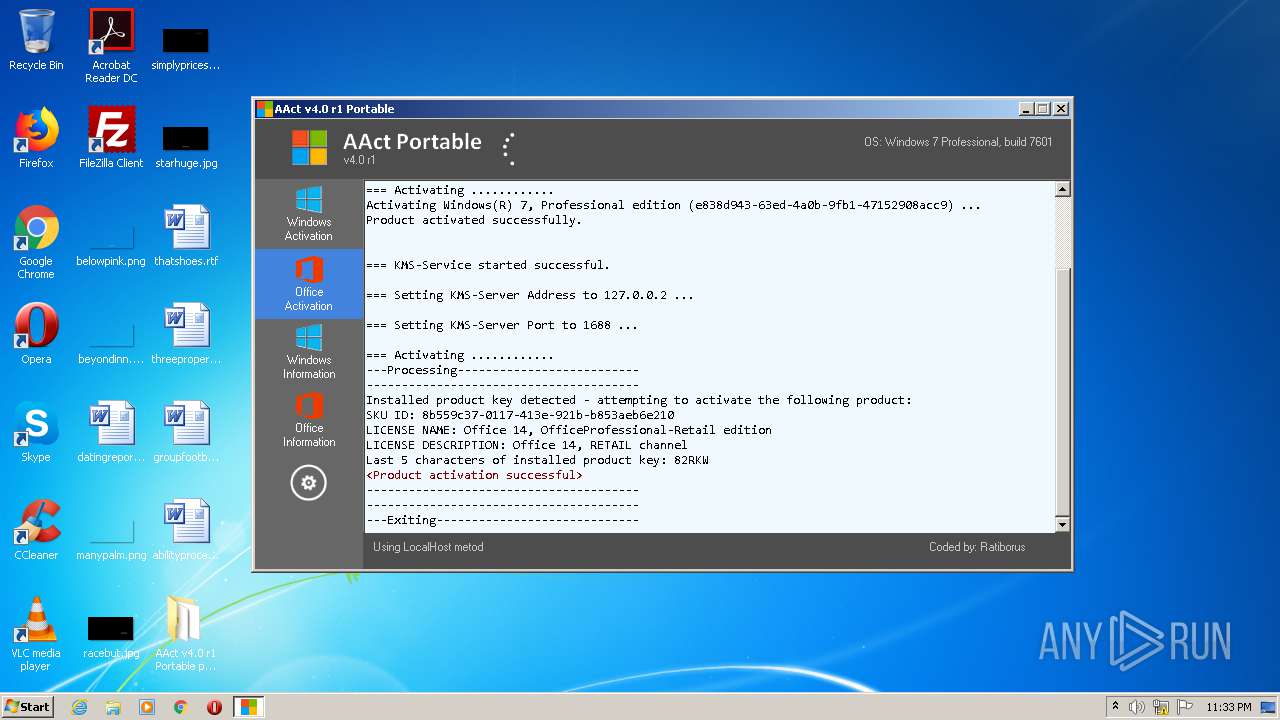The height and width of the screenshot is (720, 1280).
Task: Click 'Product activation successful' log line
Action: point(474,475)
